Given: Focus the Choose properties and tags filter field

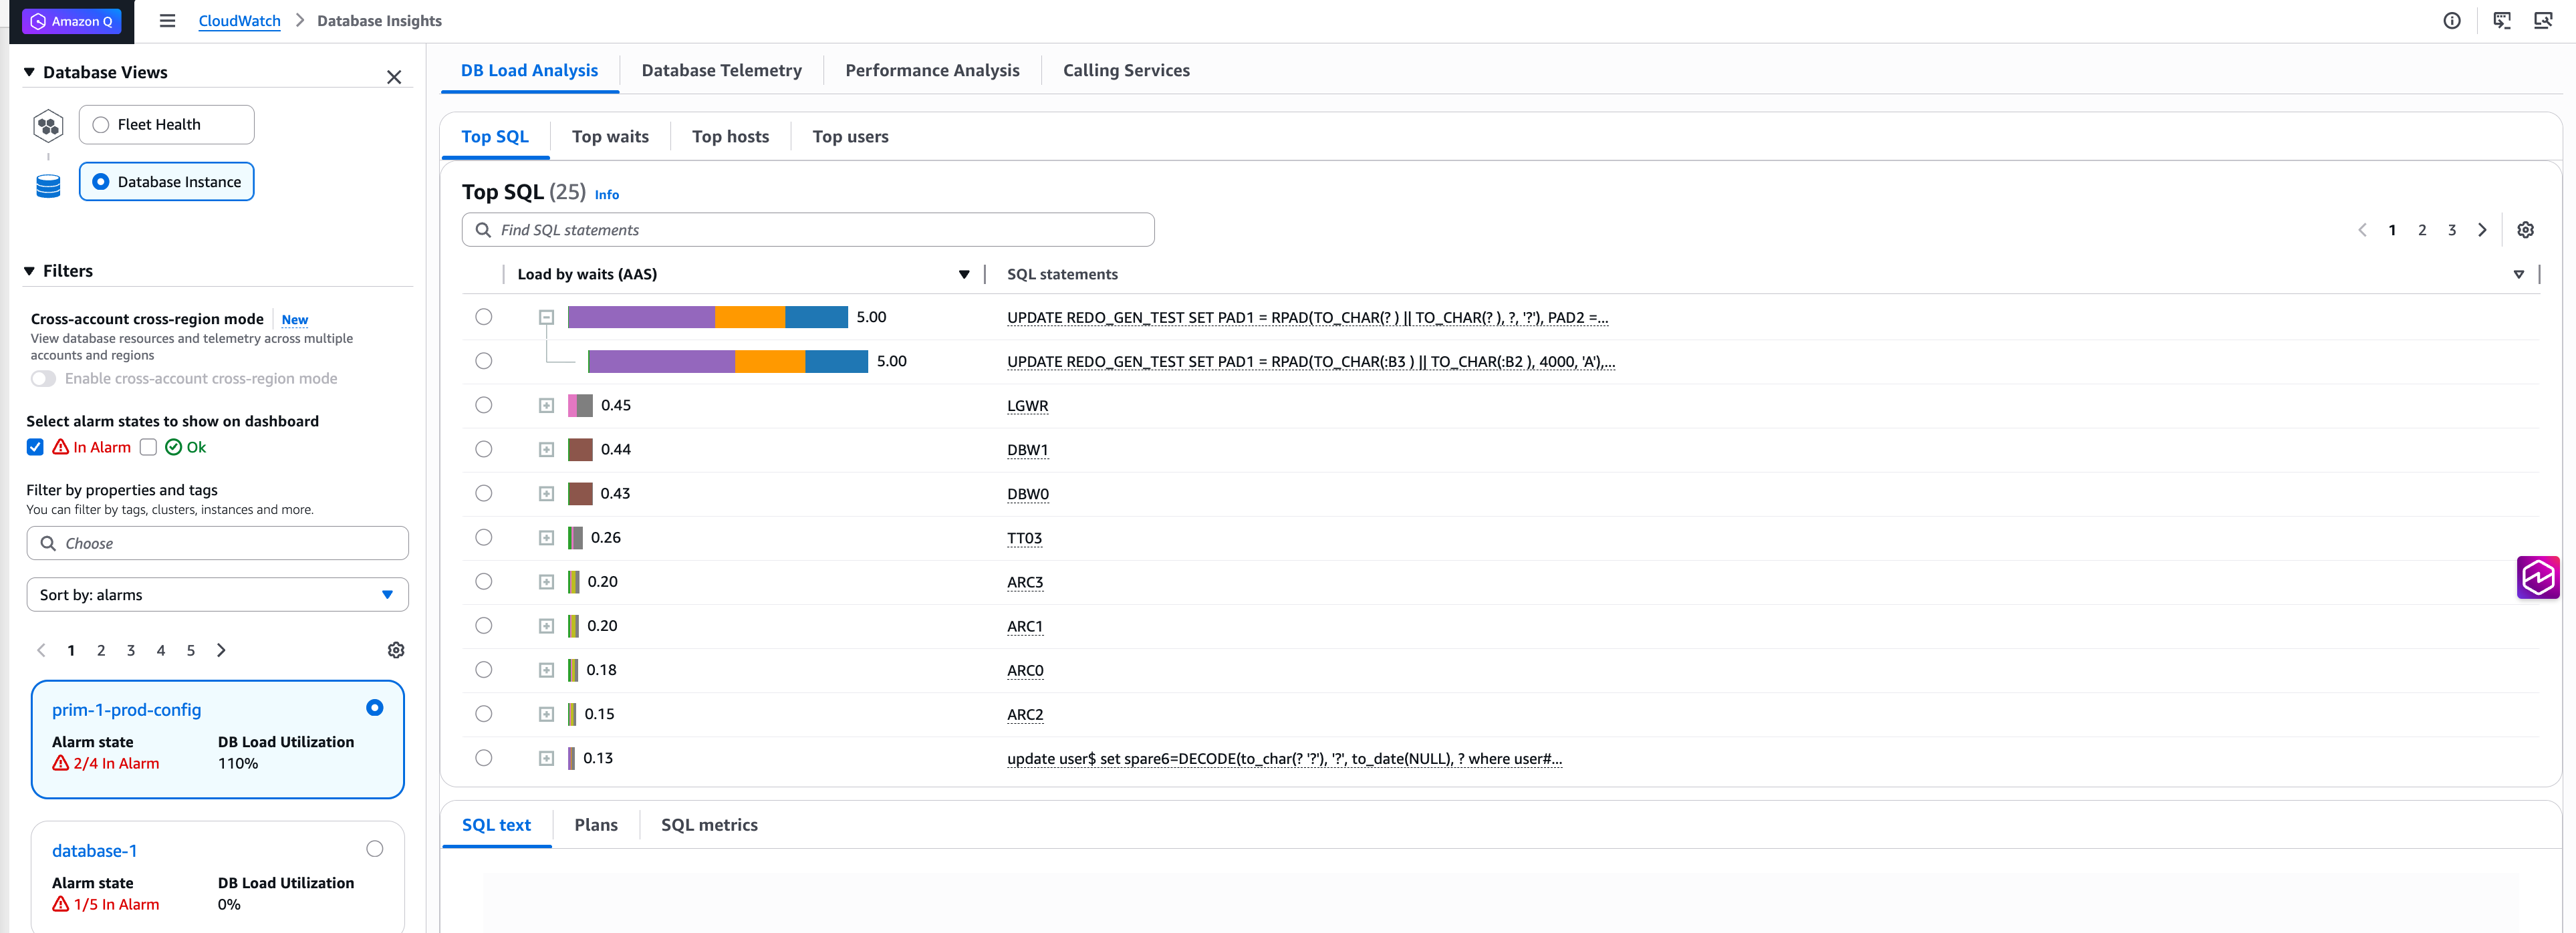Looking at the screenshot, I should point(217,543).
